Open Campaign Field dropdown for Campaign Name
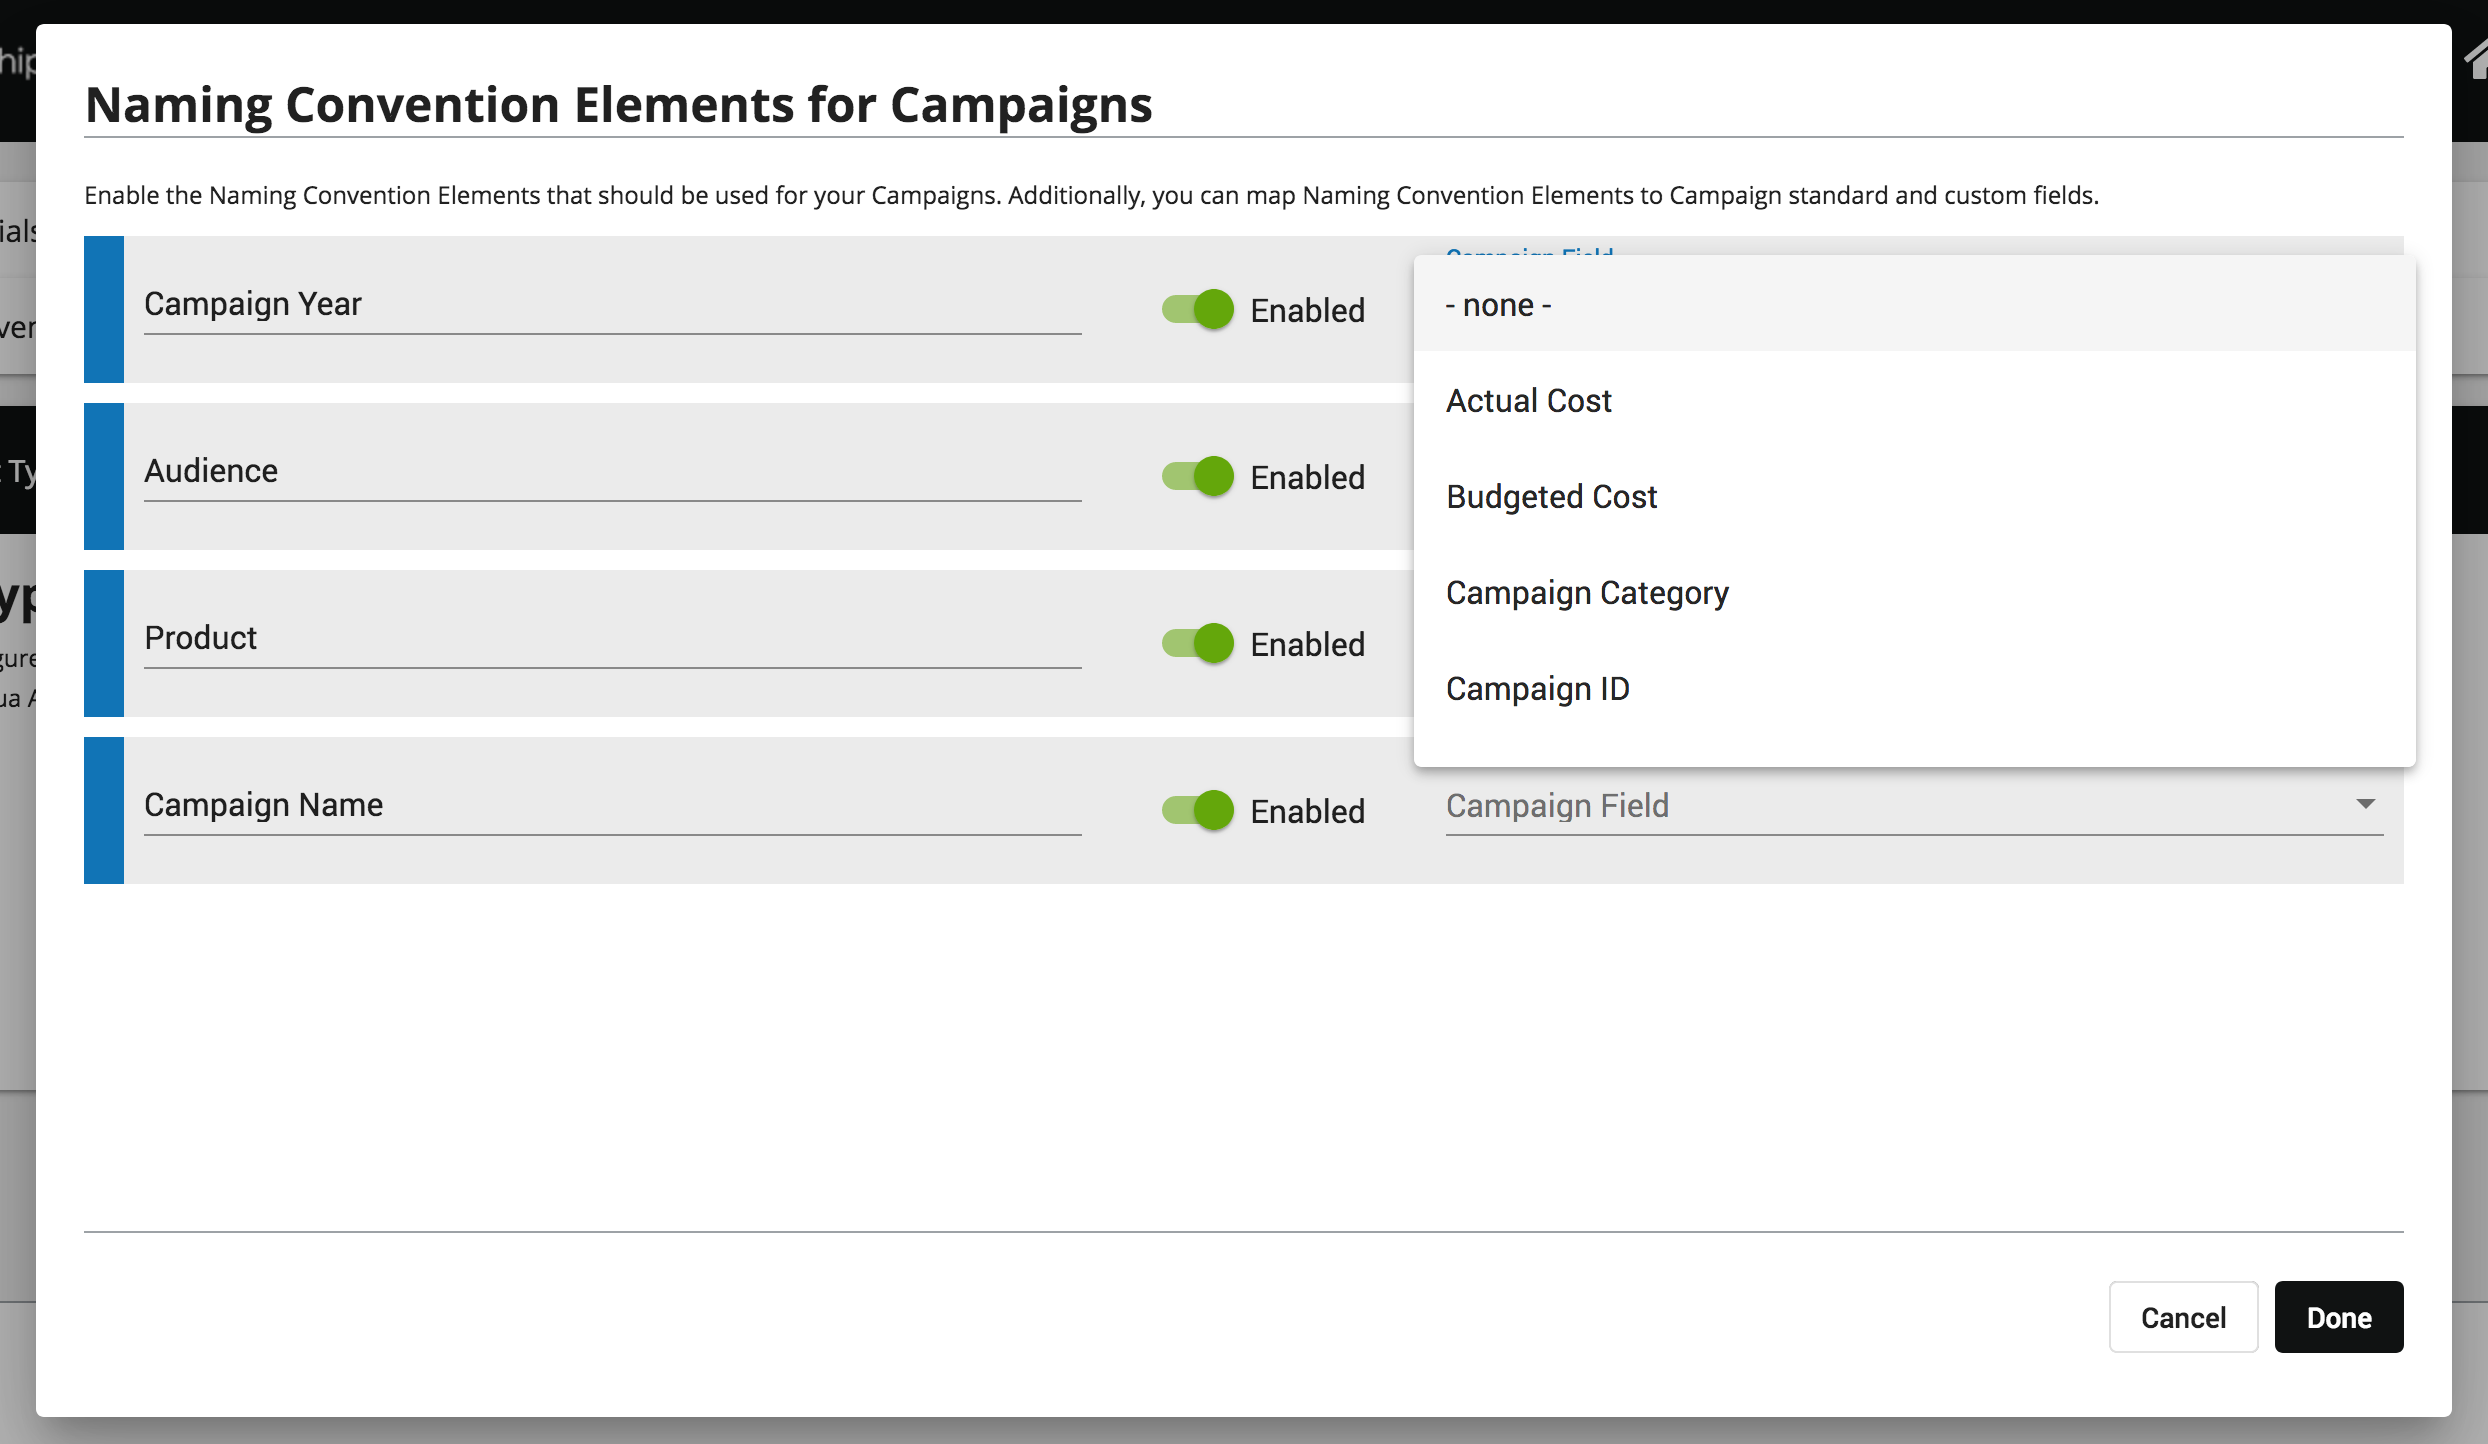Screen dimensions: 2488x1444 (1900, 806)
